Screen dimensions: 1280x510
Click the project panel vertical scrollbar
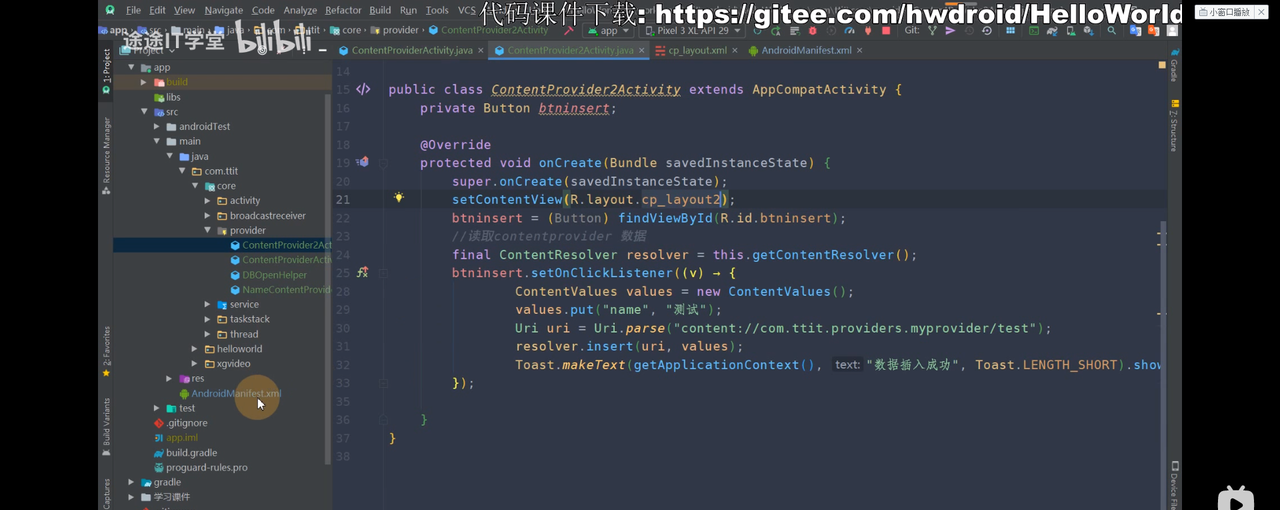pyautogui.click(x=328, y=278)
